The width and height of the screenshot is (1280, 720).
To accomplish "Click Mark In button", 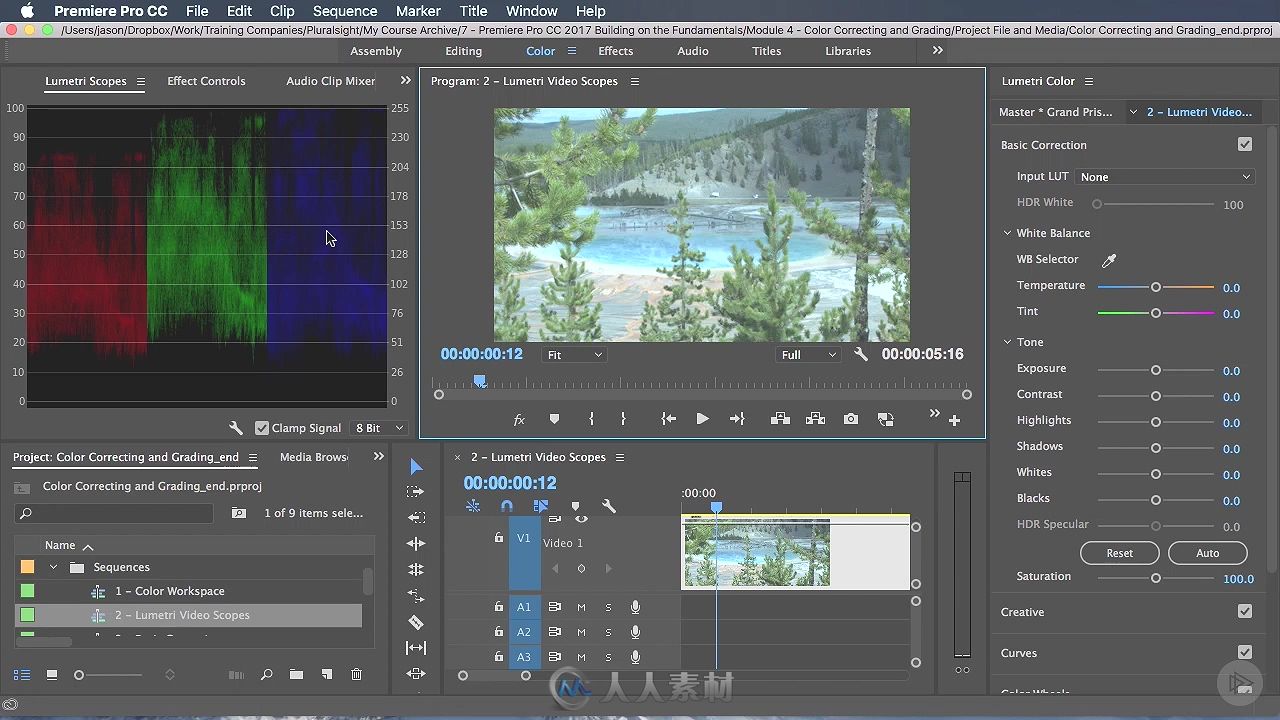I will click(x=591, y=419).
